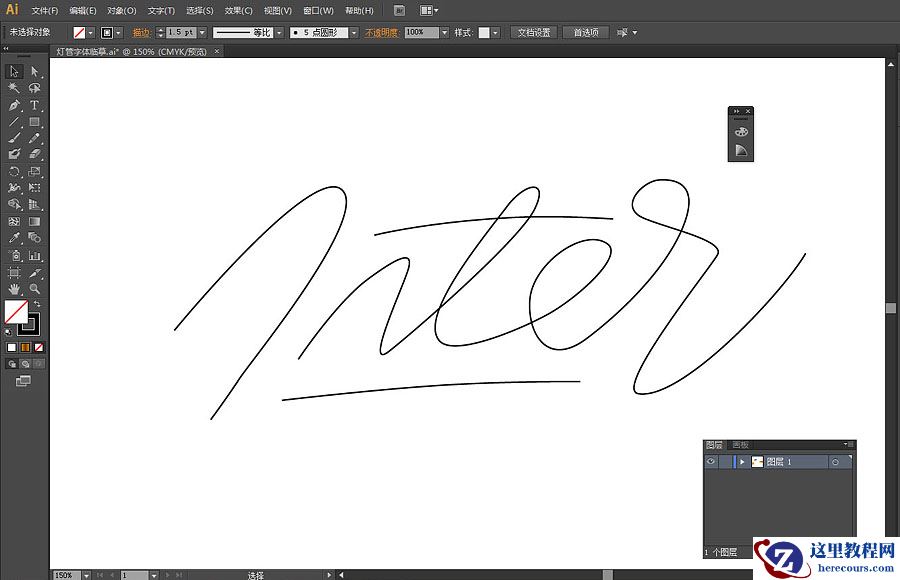Click the 文档设置 button
The width and height of the screenshot is (900, 580).
point(534,32)
